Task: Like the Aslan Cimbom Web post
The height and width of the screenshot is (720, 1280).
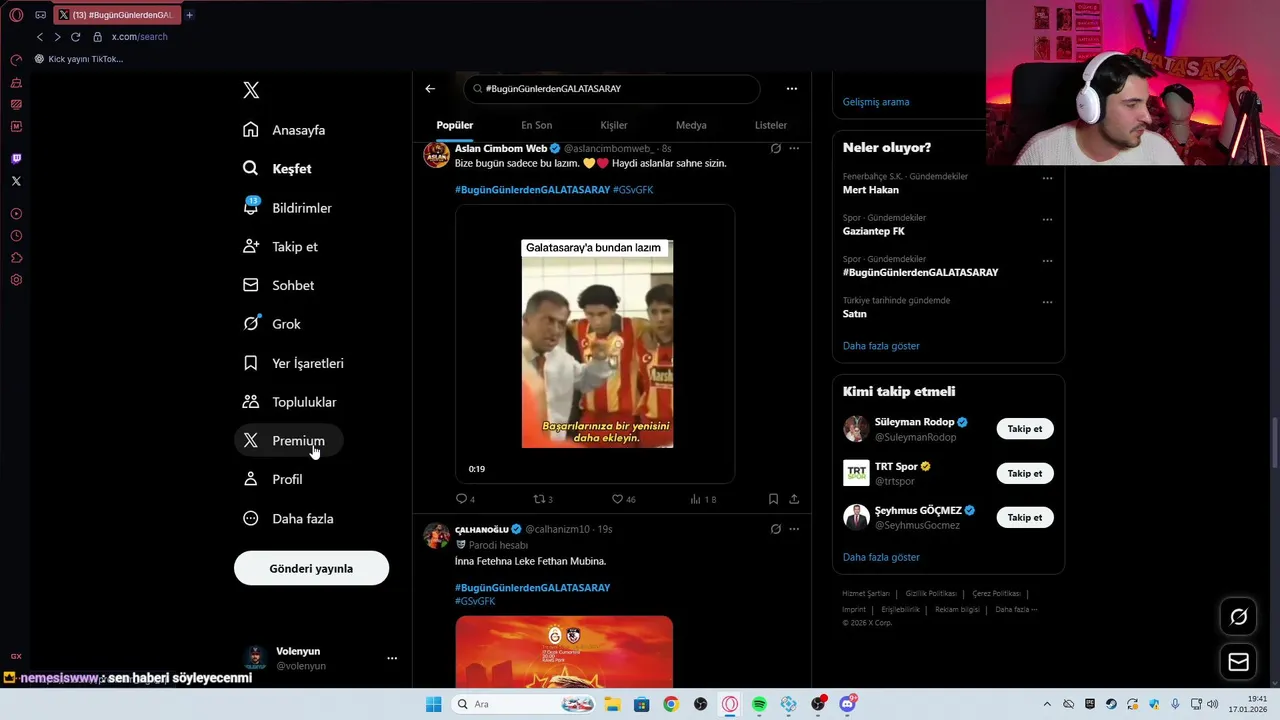Action: tap(623, 499)
